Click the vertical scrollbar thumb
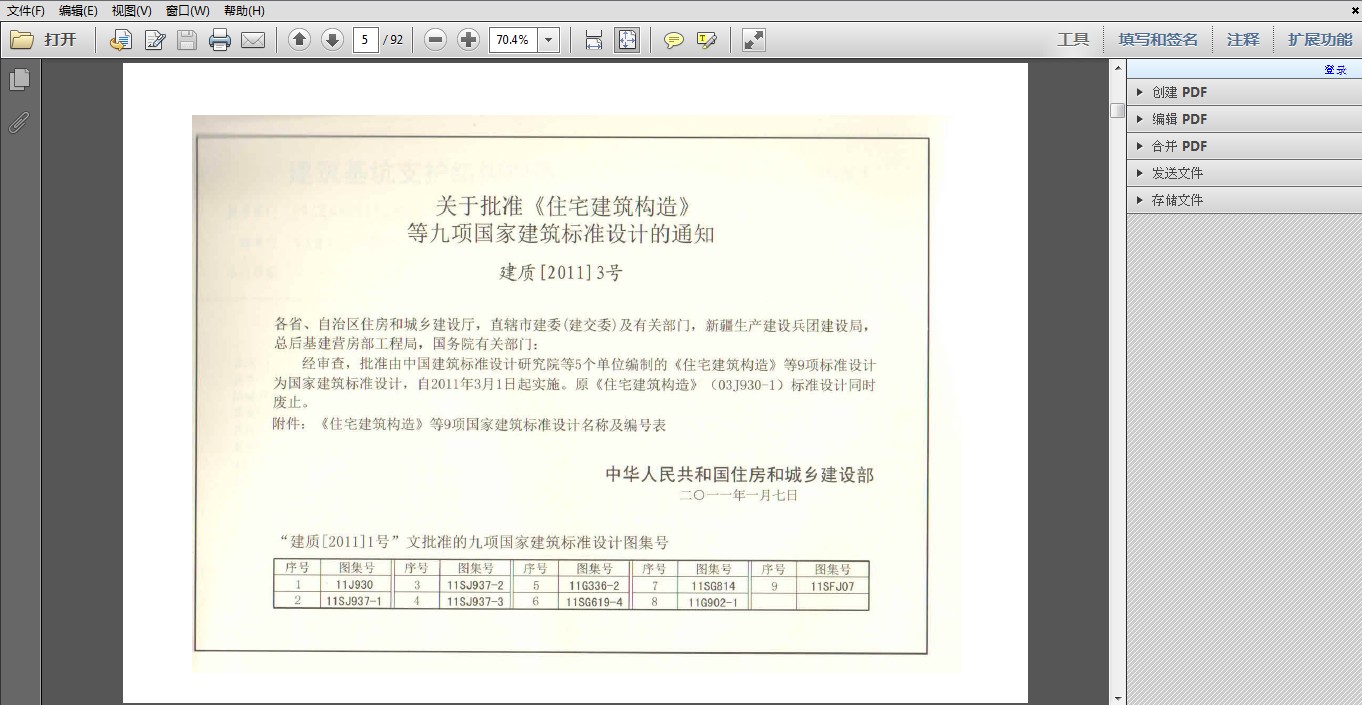The height and width of the screenshot is (705, 1362). (1118, 110)
